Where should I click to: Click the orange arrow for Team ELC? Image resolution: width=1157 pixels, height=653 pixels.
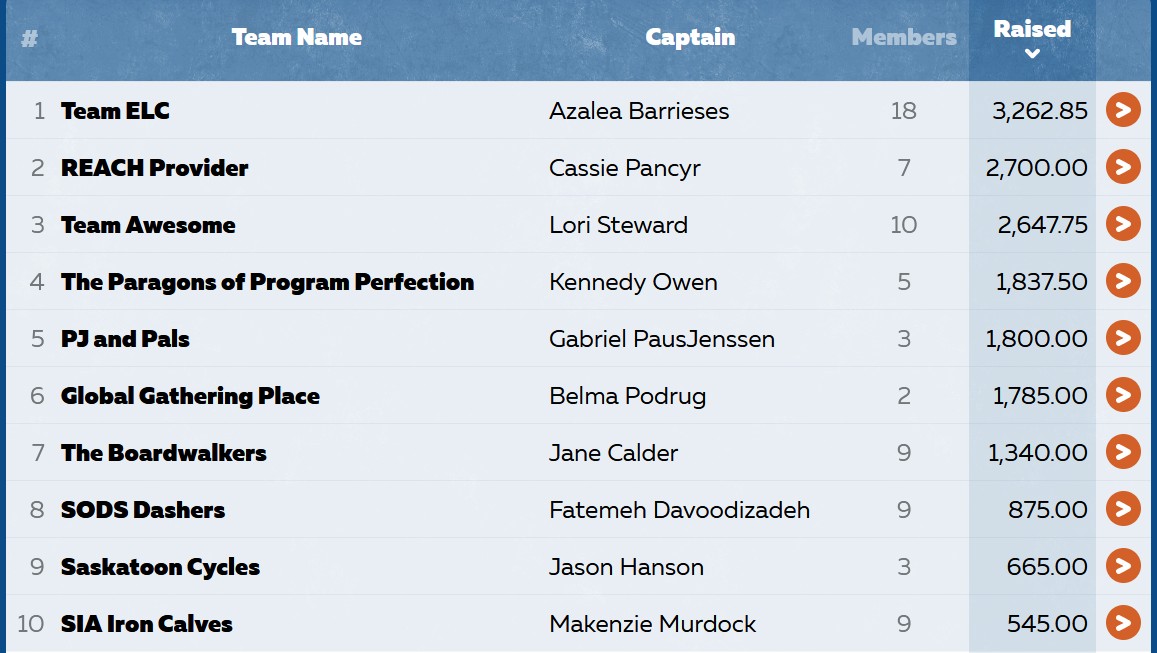(1123, 110)
